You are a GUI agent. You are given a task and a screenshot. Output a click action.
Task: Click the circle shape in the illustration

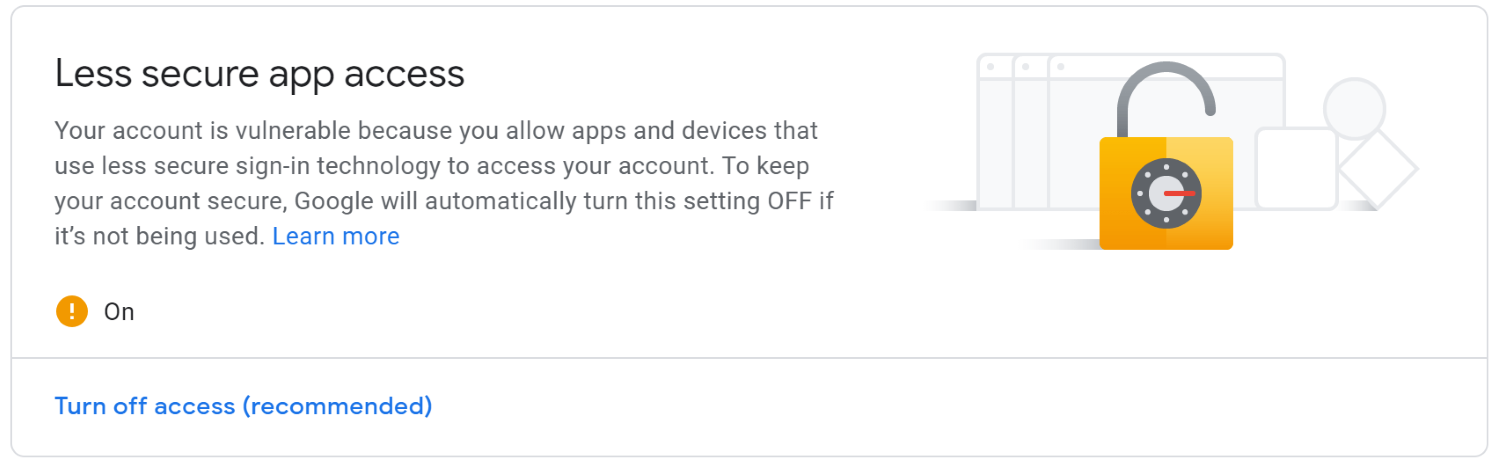(1354, 108)
